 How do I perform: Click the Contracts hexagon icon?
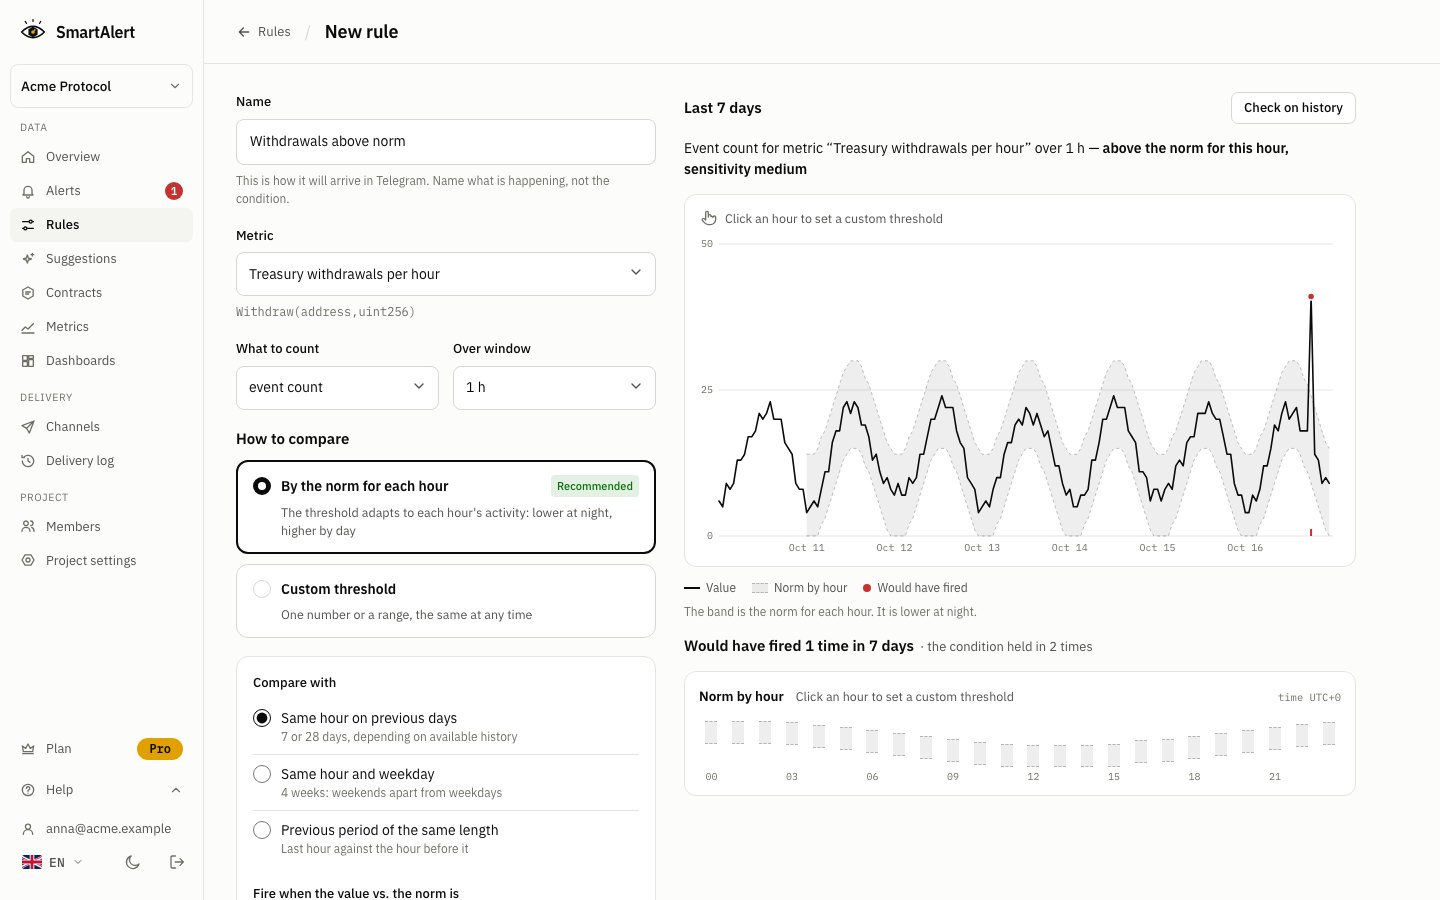[28, 293]
